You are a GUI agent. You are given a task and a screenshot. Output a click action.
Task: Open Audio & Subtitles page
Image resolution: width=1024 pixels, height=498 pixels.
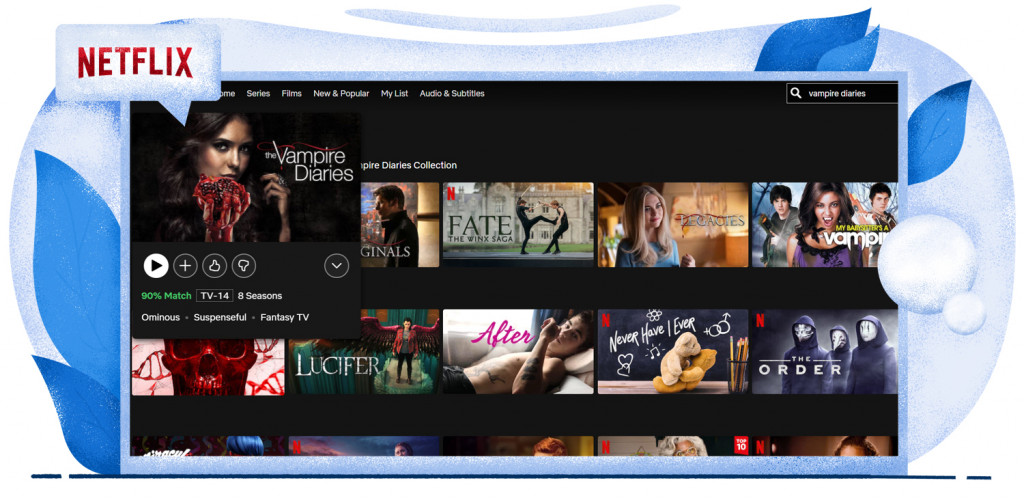tap(452, 93)
